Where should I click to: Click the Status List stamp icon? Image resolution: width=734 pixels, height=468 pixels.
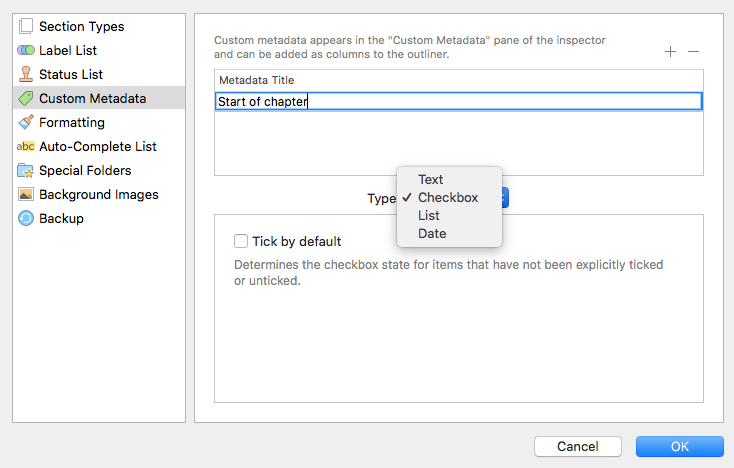pos(26,74)
